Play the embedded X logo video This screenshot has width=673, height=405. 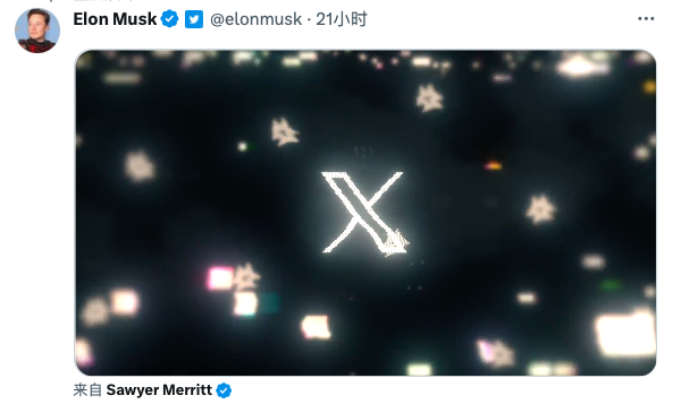[365, 213]
